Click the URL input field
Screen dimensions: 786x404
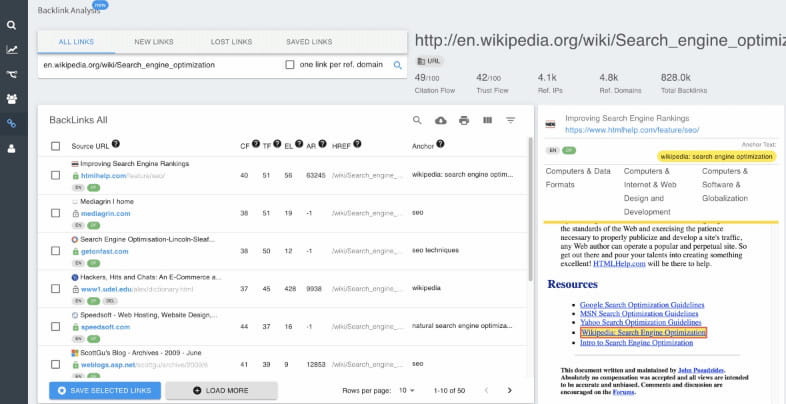(x=160, y=65)
